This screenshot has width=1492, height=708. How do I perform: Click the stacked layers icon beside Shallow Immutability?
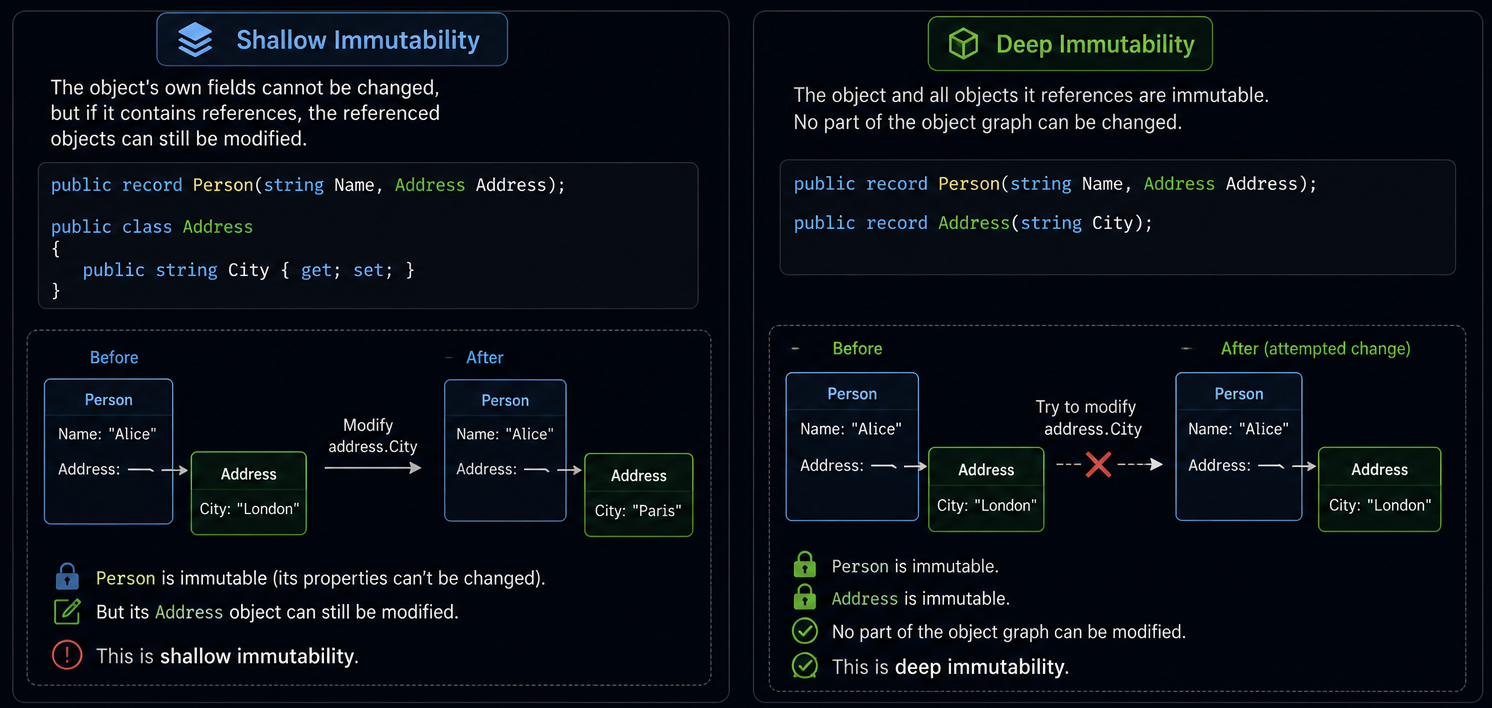195,40
